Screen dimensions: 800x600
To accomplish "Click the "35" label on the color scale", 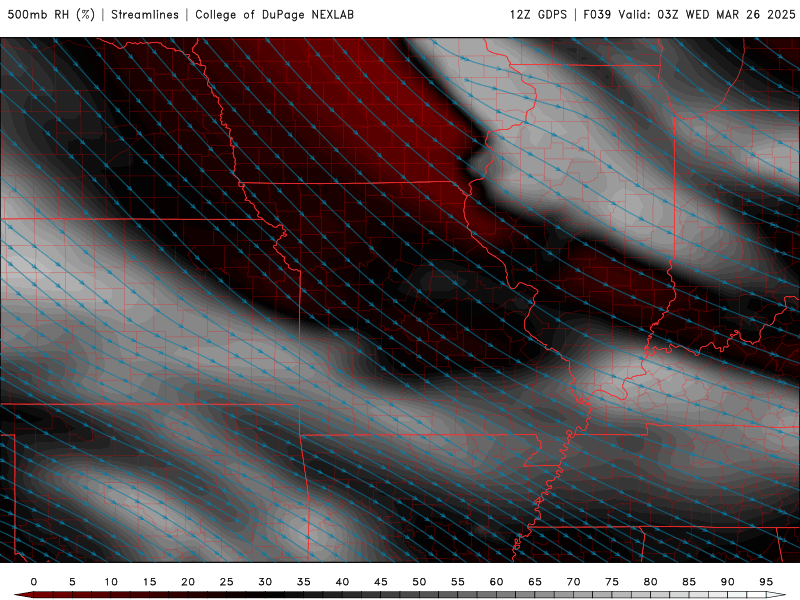I will (304, 582).
